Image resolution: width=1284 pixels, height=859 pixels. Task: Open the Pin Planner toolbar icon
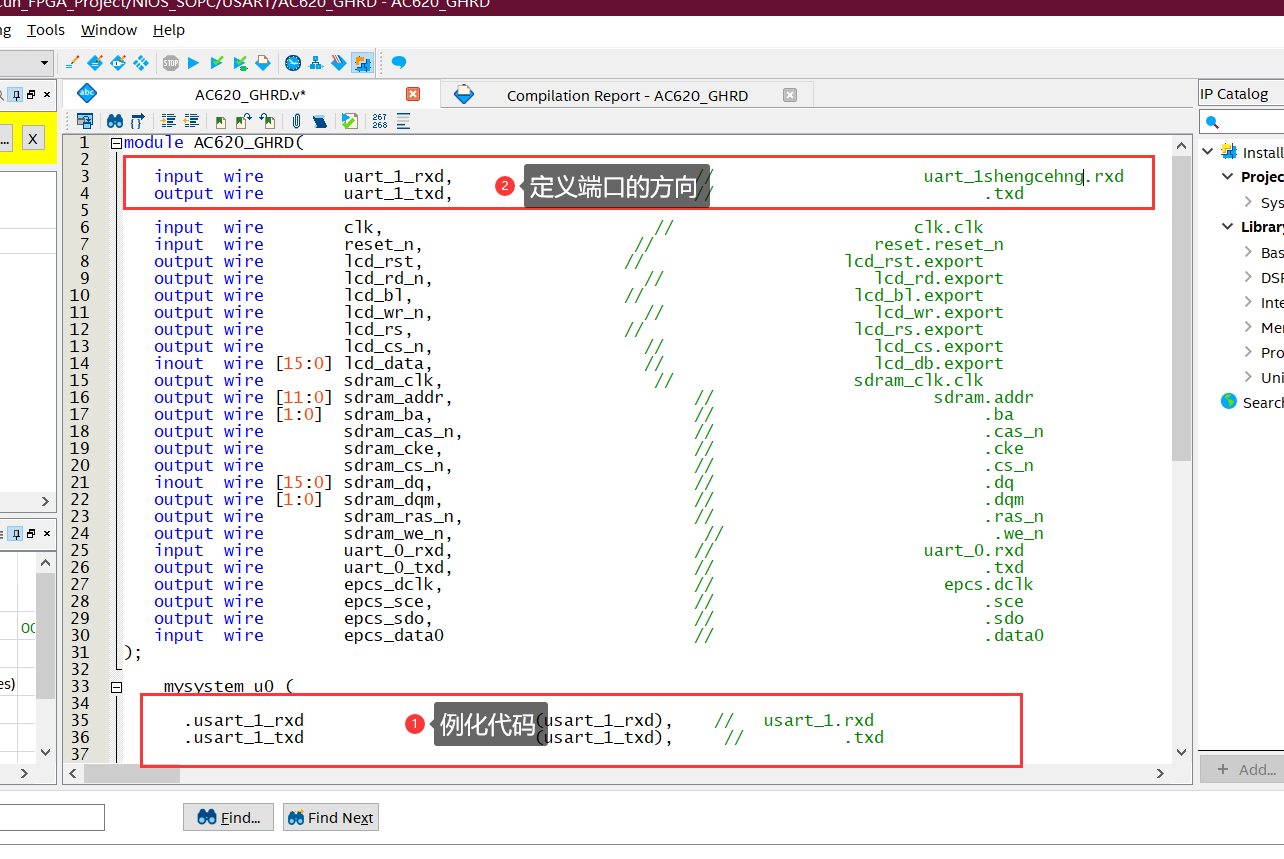(118, 63)
